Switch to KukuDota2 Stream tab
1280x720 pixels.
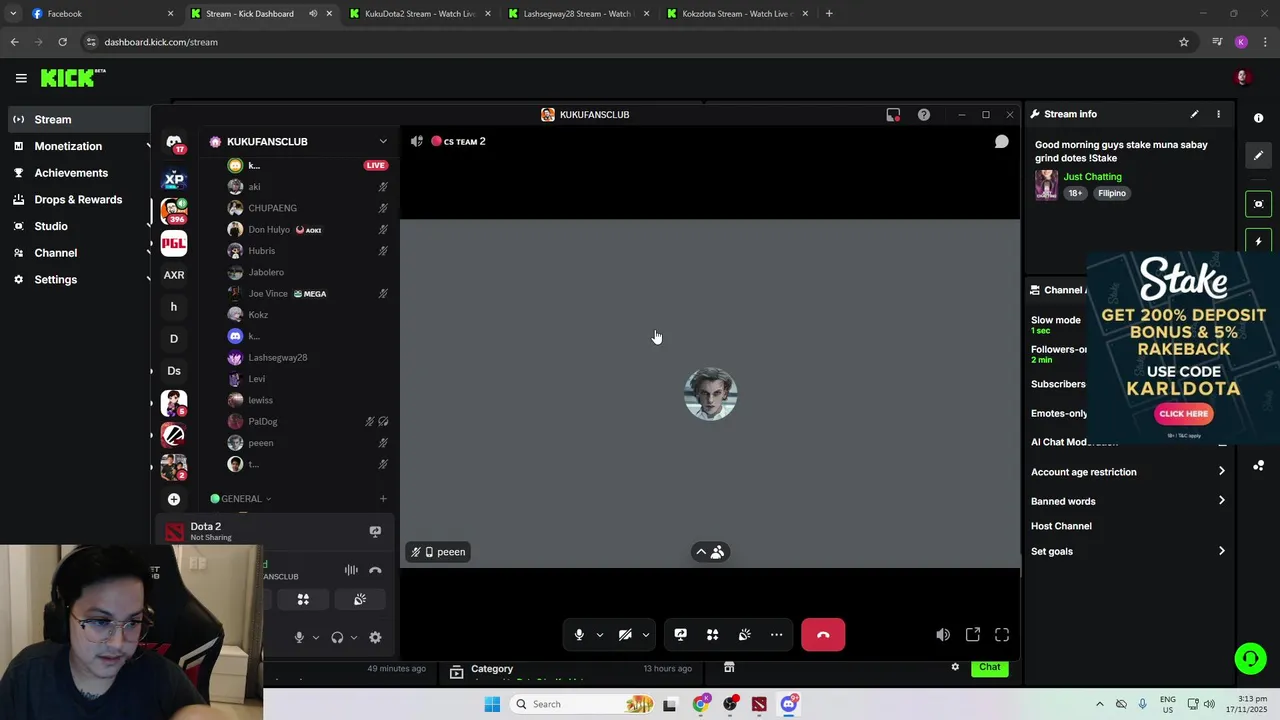point(418,14)
